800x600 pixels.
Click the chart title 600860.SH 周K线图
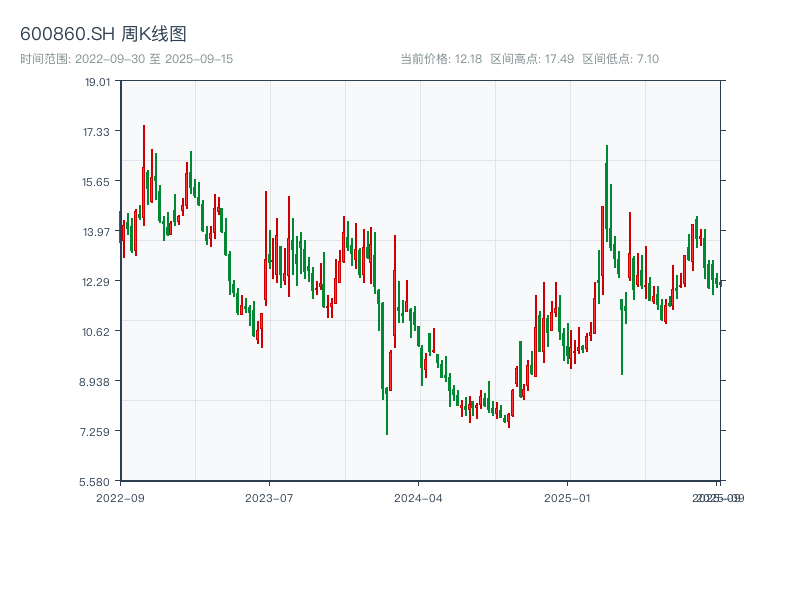click(103, 34)
